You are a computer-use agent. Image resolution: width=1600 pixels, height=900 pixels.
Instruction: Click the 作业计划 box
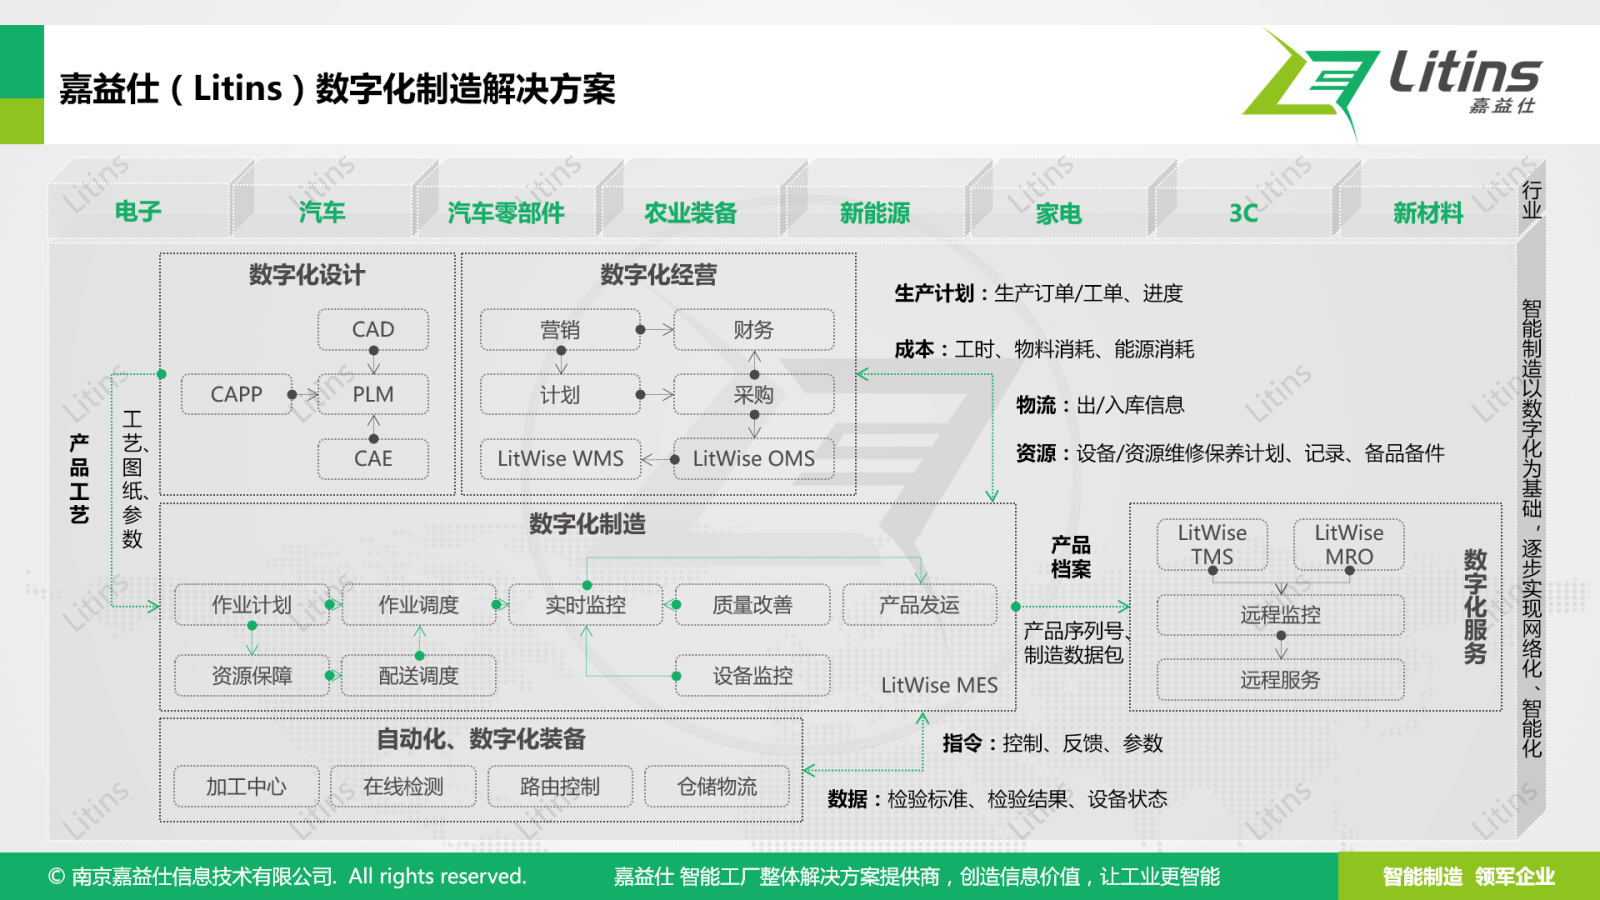(x=252, y=604)
